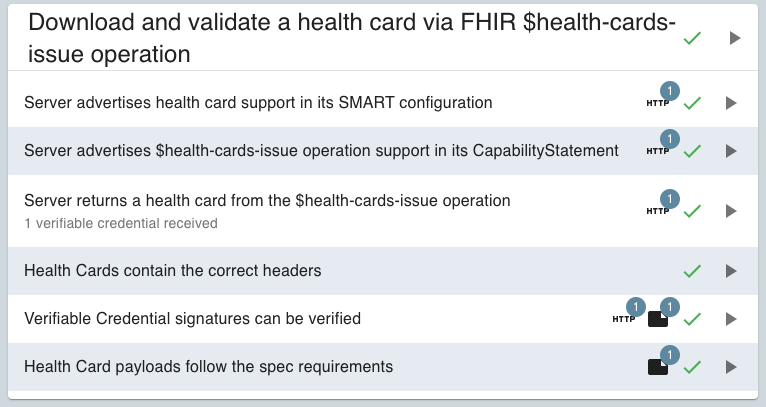Expand the health-cards-issue operation result row
This screenshot has width=766, height=407.
point(731,211)
